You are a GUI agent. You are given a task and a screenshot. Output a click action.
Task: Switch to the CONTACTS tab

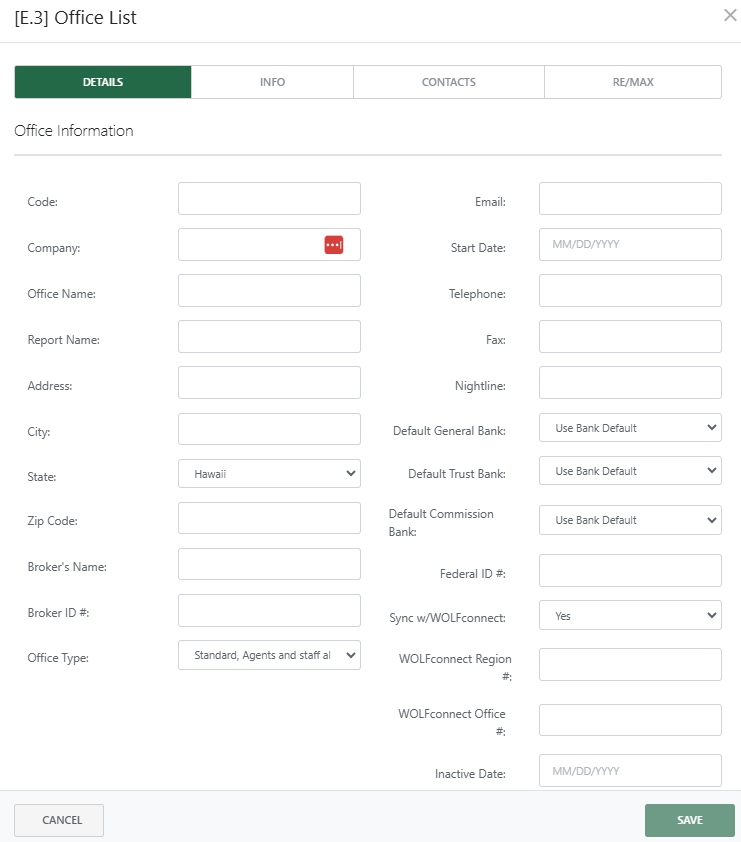point(448,81)
